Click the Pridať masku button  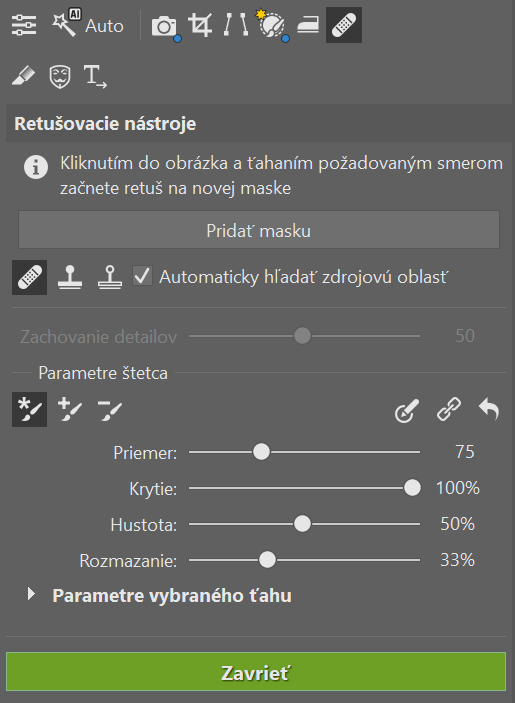pos(259,230)
